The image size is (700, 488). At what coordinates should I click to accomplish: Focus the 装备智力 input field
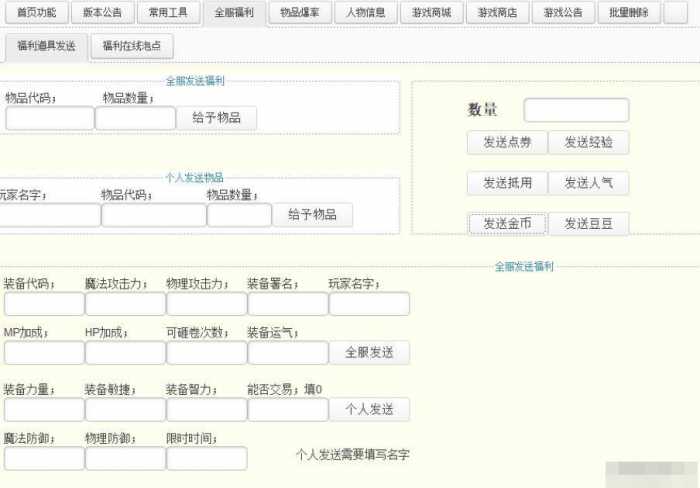tap(207, 409)
